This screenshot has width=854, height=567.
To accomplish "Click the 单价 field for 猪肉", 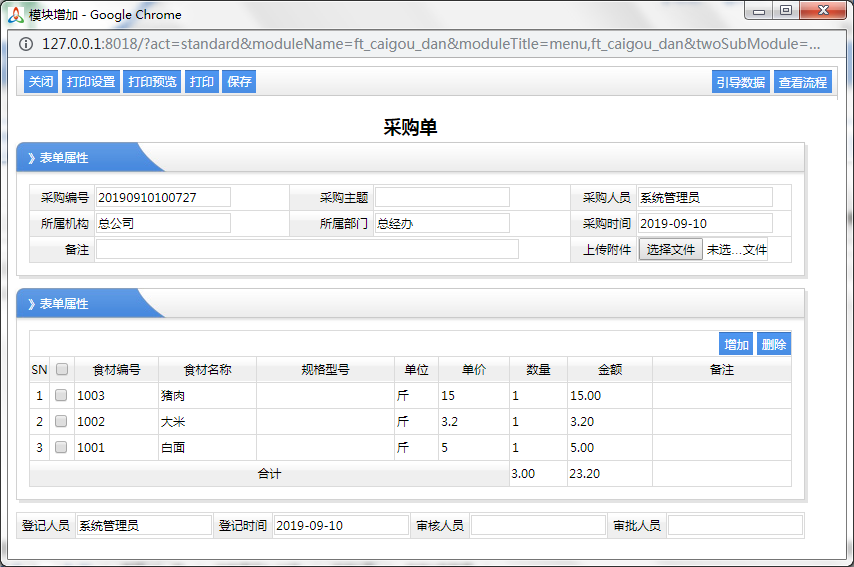I will click(x=473, y=396).
